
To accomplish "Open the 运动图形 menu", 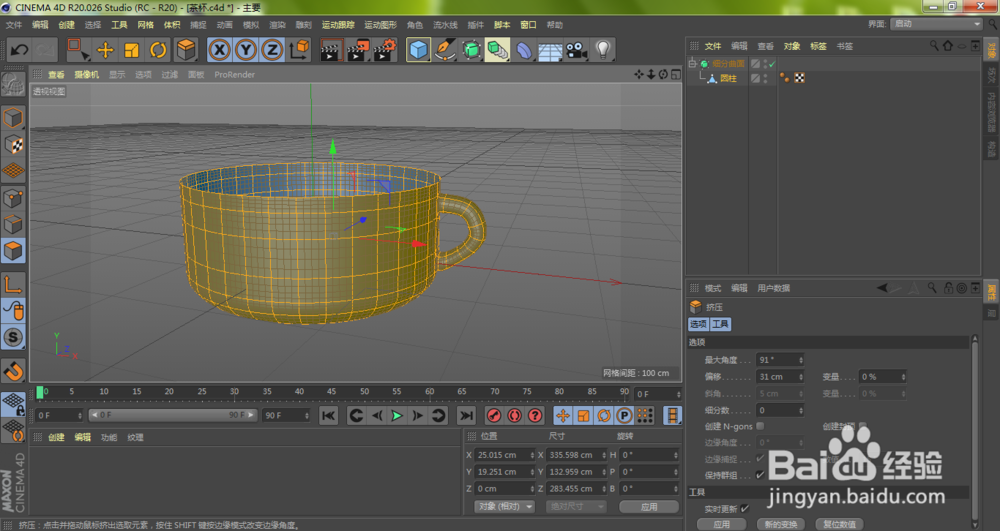I will click(x=380, y=24).
